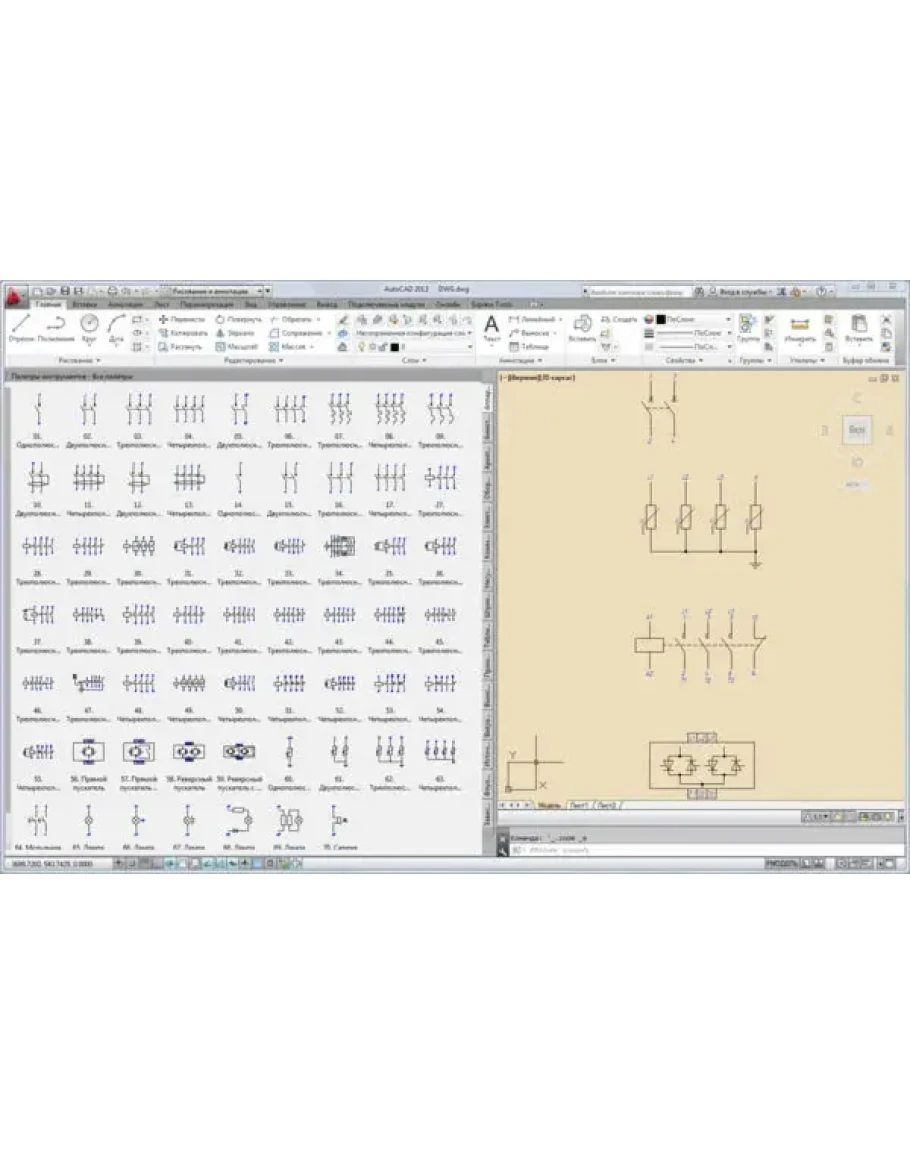
Task: Toggle the layer light bulb on/off
Action: [x=359, y=346]
